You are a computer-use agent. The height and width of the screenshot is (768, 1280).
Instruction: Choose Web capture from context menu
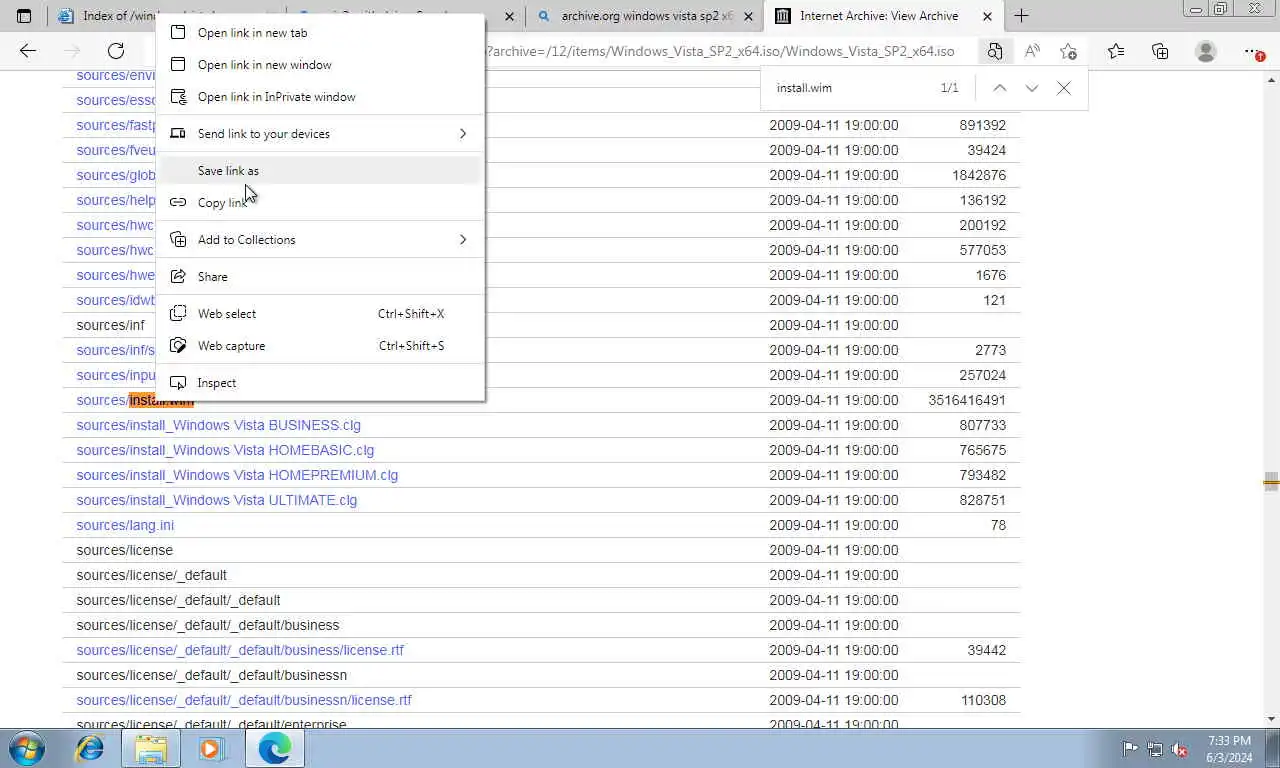tap(320, 346)
